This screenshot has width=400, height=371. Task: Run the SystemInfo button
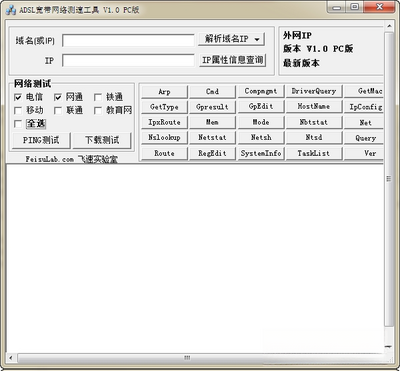pyautogui.click(x=261, y=153)
